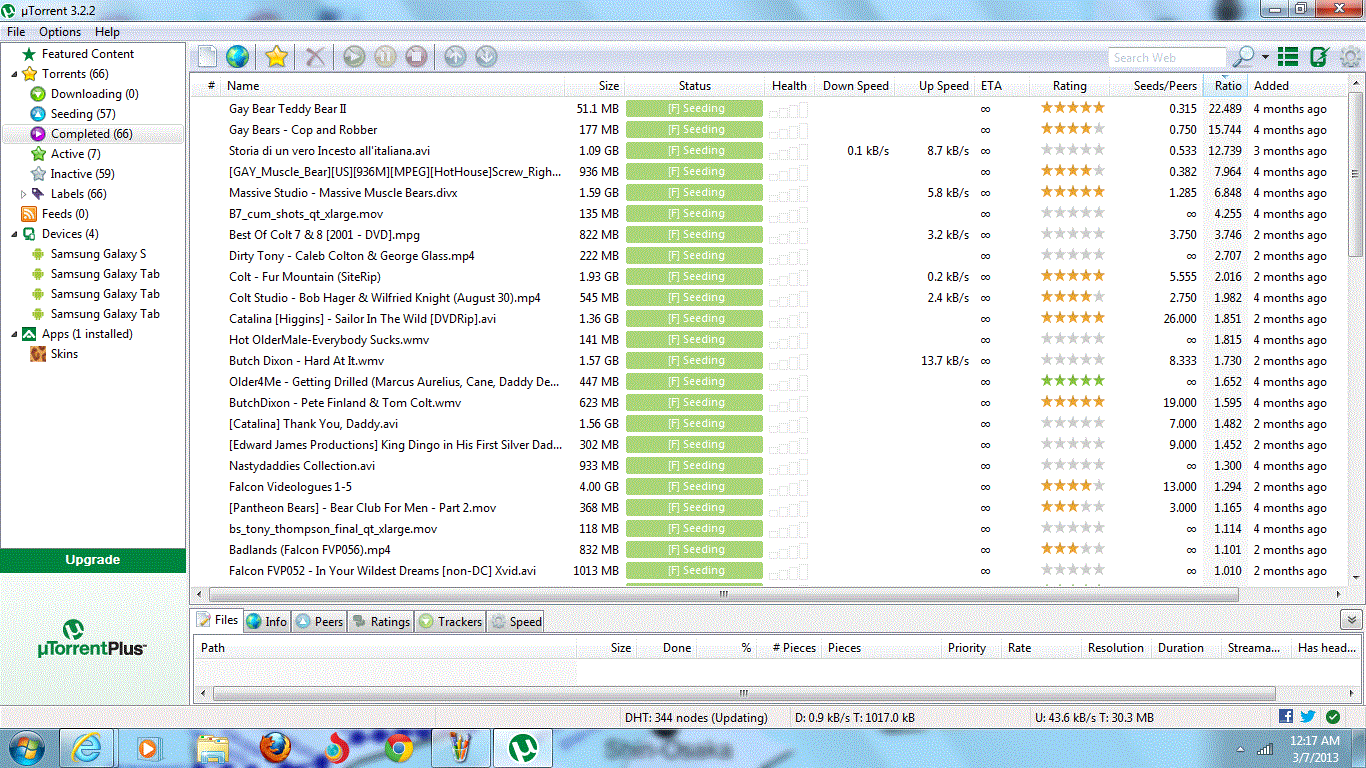Collapse the Devices section in sidebar
The width and height of the screenshot is (1366, 768).
(14, 233)
